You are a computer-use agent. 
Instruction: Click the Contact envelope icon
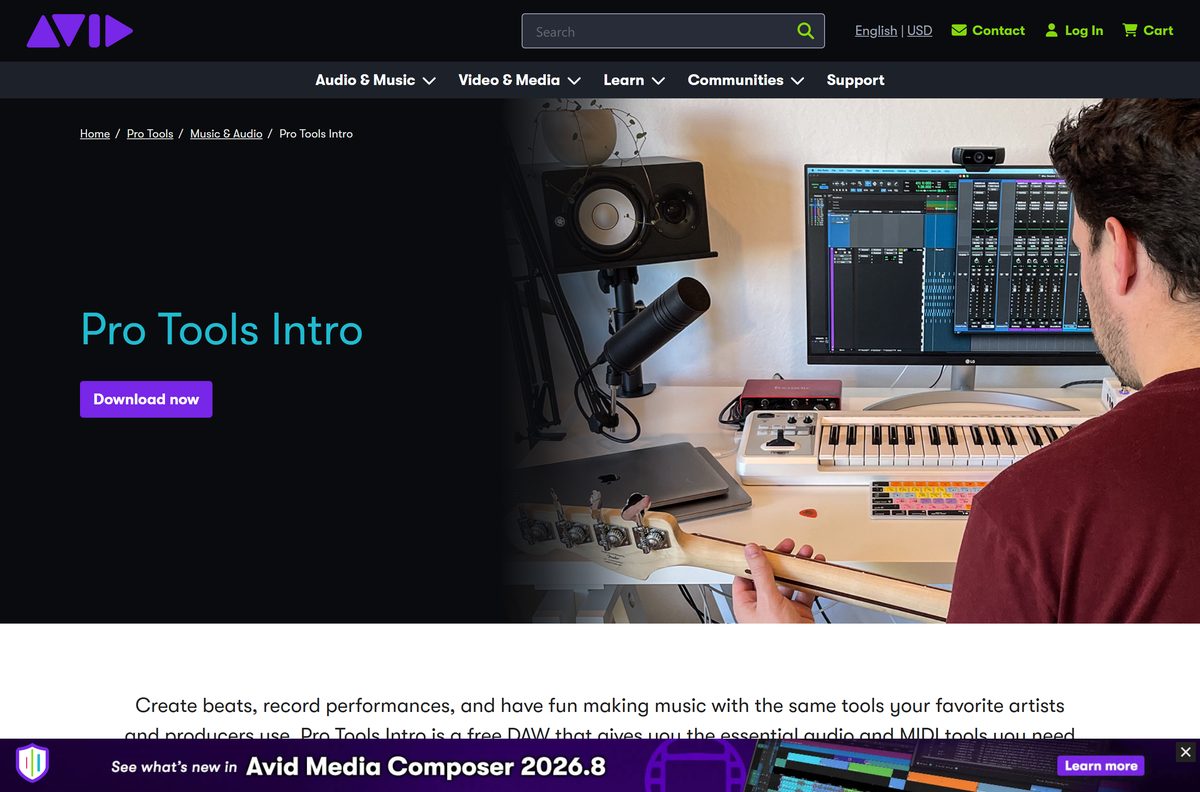pos(959,31)
